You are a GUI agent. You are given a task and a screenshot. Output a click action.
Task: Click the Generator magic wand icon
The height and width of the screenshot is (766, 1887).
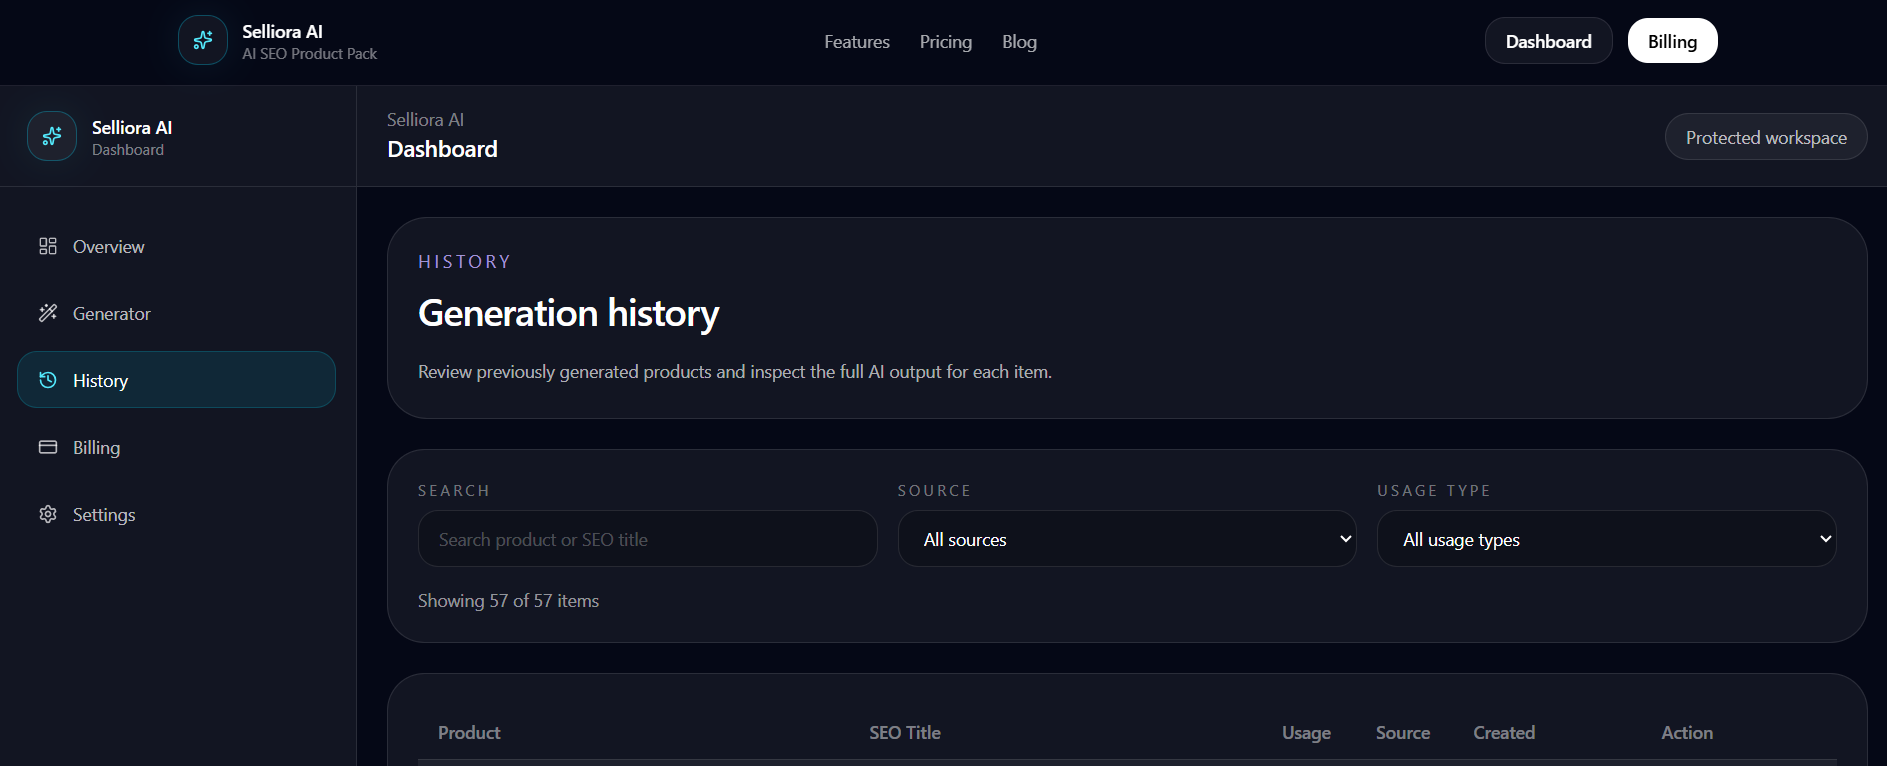[48, 313]
